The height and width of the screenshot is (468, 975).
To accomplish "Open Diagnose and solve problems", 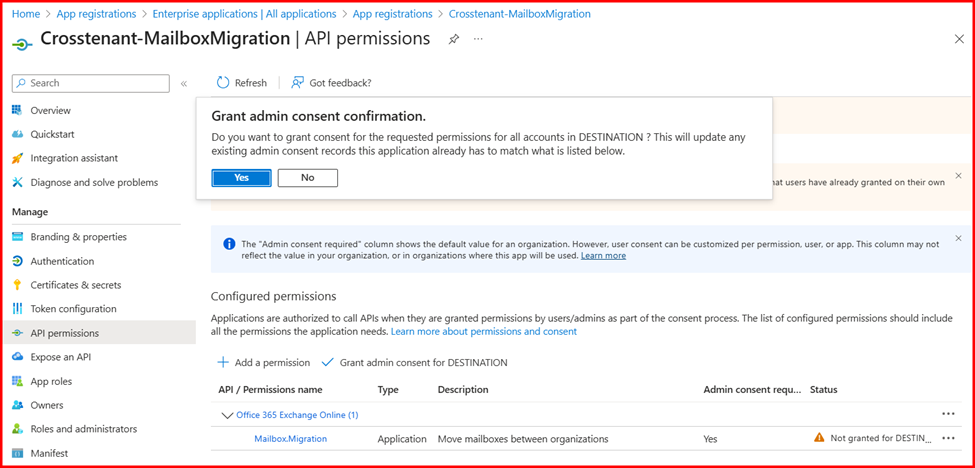I will [x=94, y=182].
